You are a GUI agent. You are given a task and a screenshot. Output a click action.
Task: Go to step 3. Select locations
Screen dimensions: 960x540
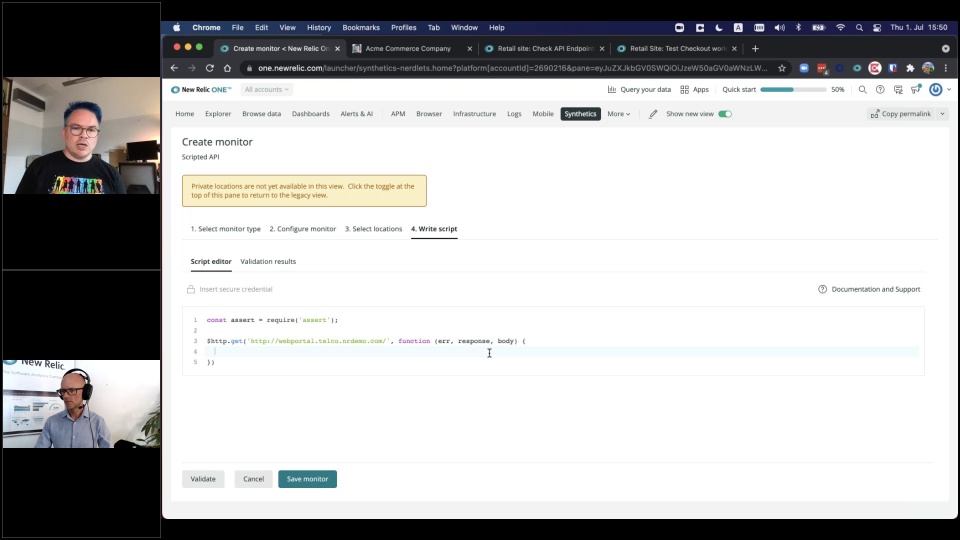click(x=373, y=229)
